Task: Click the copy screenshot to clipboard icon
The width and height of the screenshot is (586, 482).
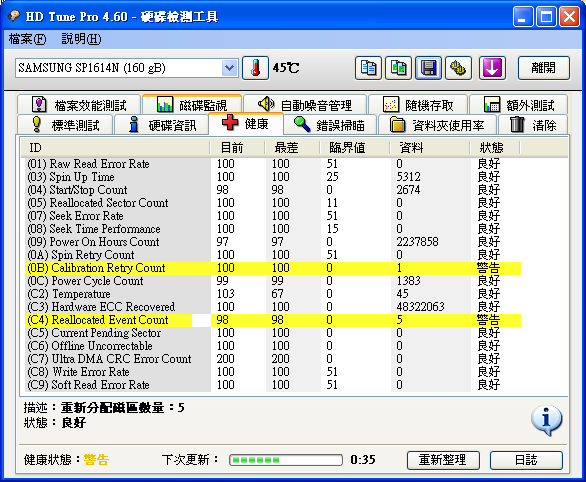Action: pos(398,68)
